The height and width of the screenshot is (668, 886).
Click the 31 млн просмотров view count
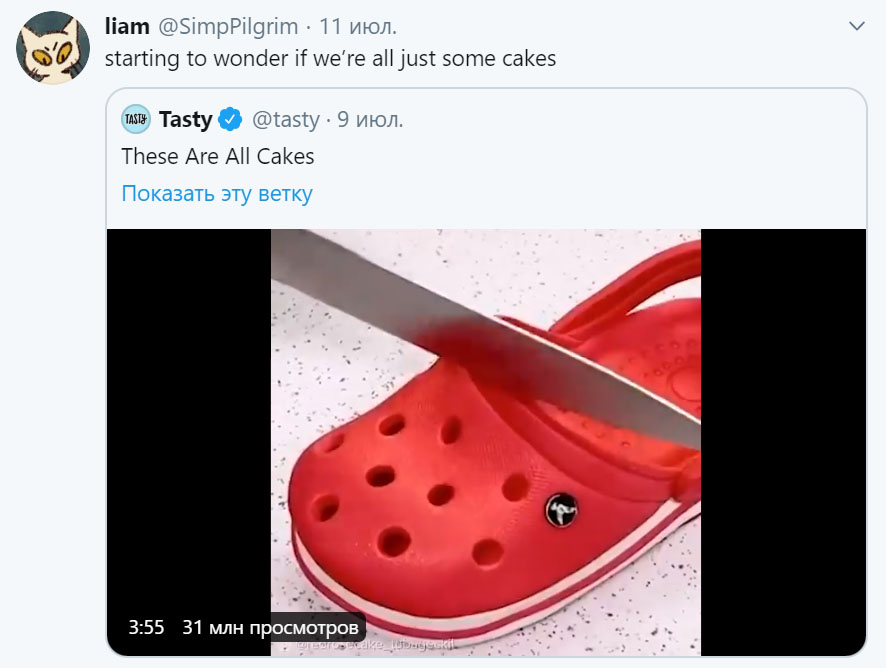[270, 627]
